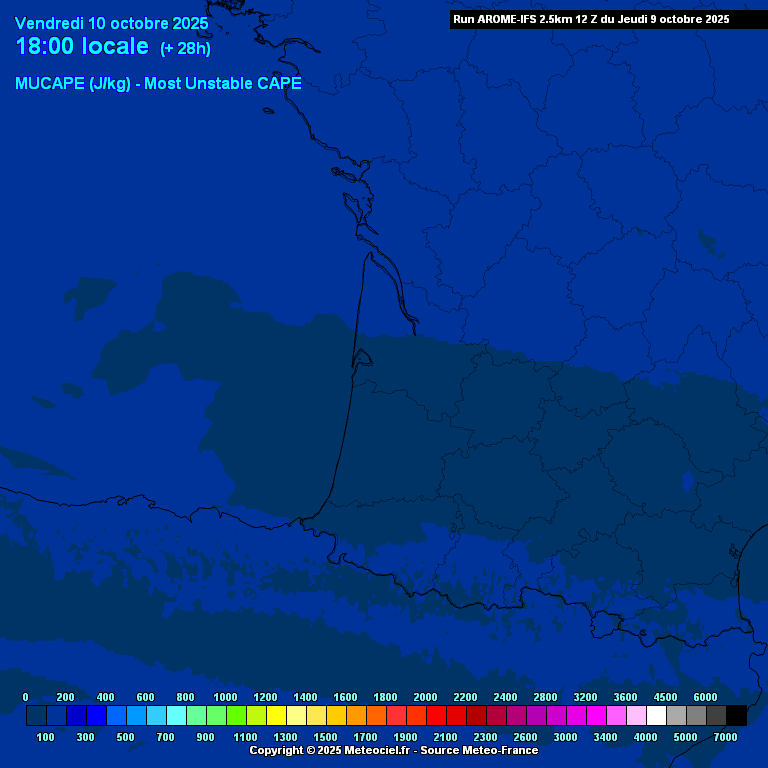Click the 500 legend value label

(125, 737)
